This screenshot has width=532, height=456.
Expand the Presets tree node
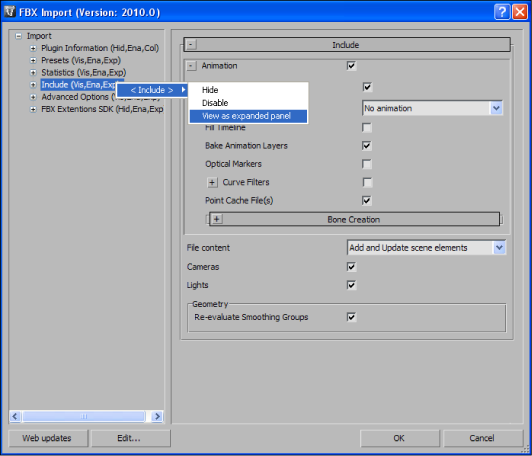(x=33, y=60)
